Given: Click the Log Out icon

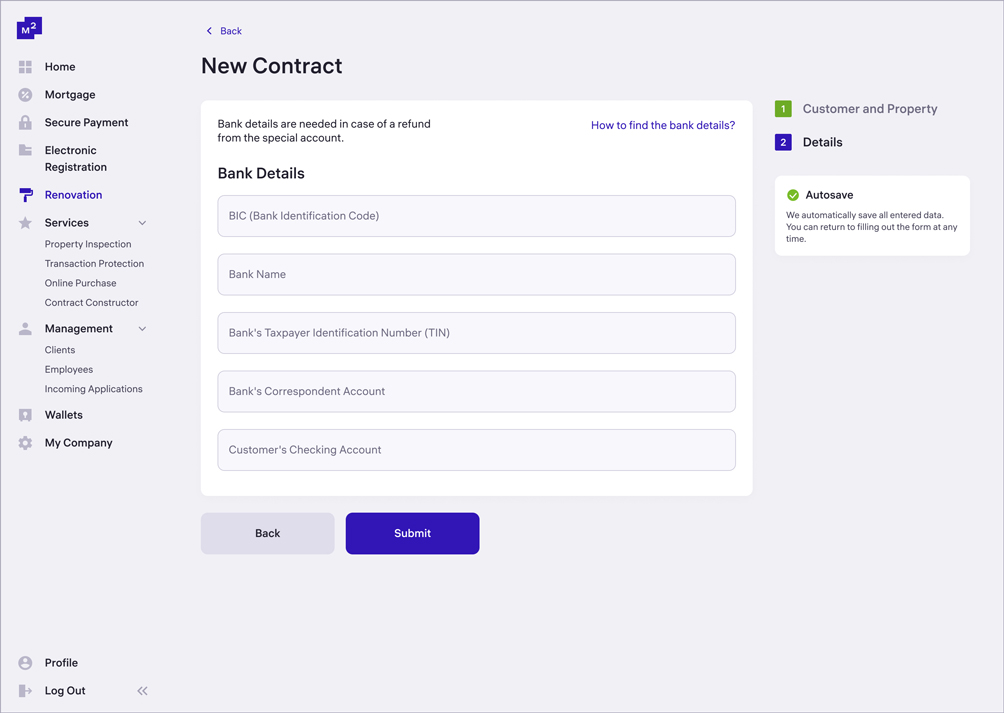Looking at the screenshot, I should point(24,690).
